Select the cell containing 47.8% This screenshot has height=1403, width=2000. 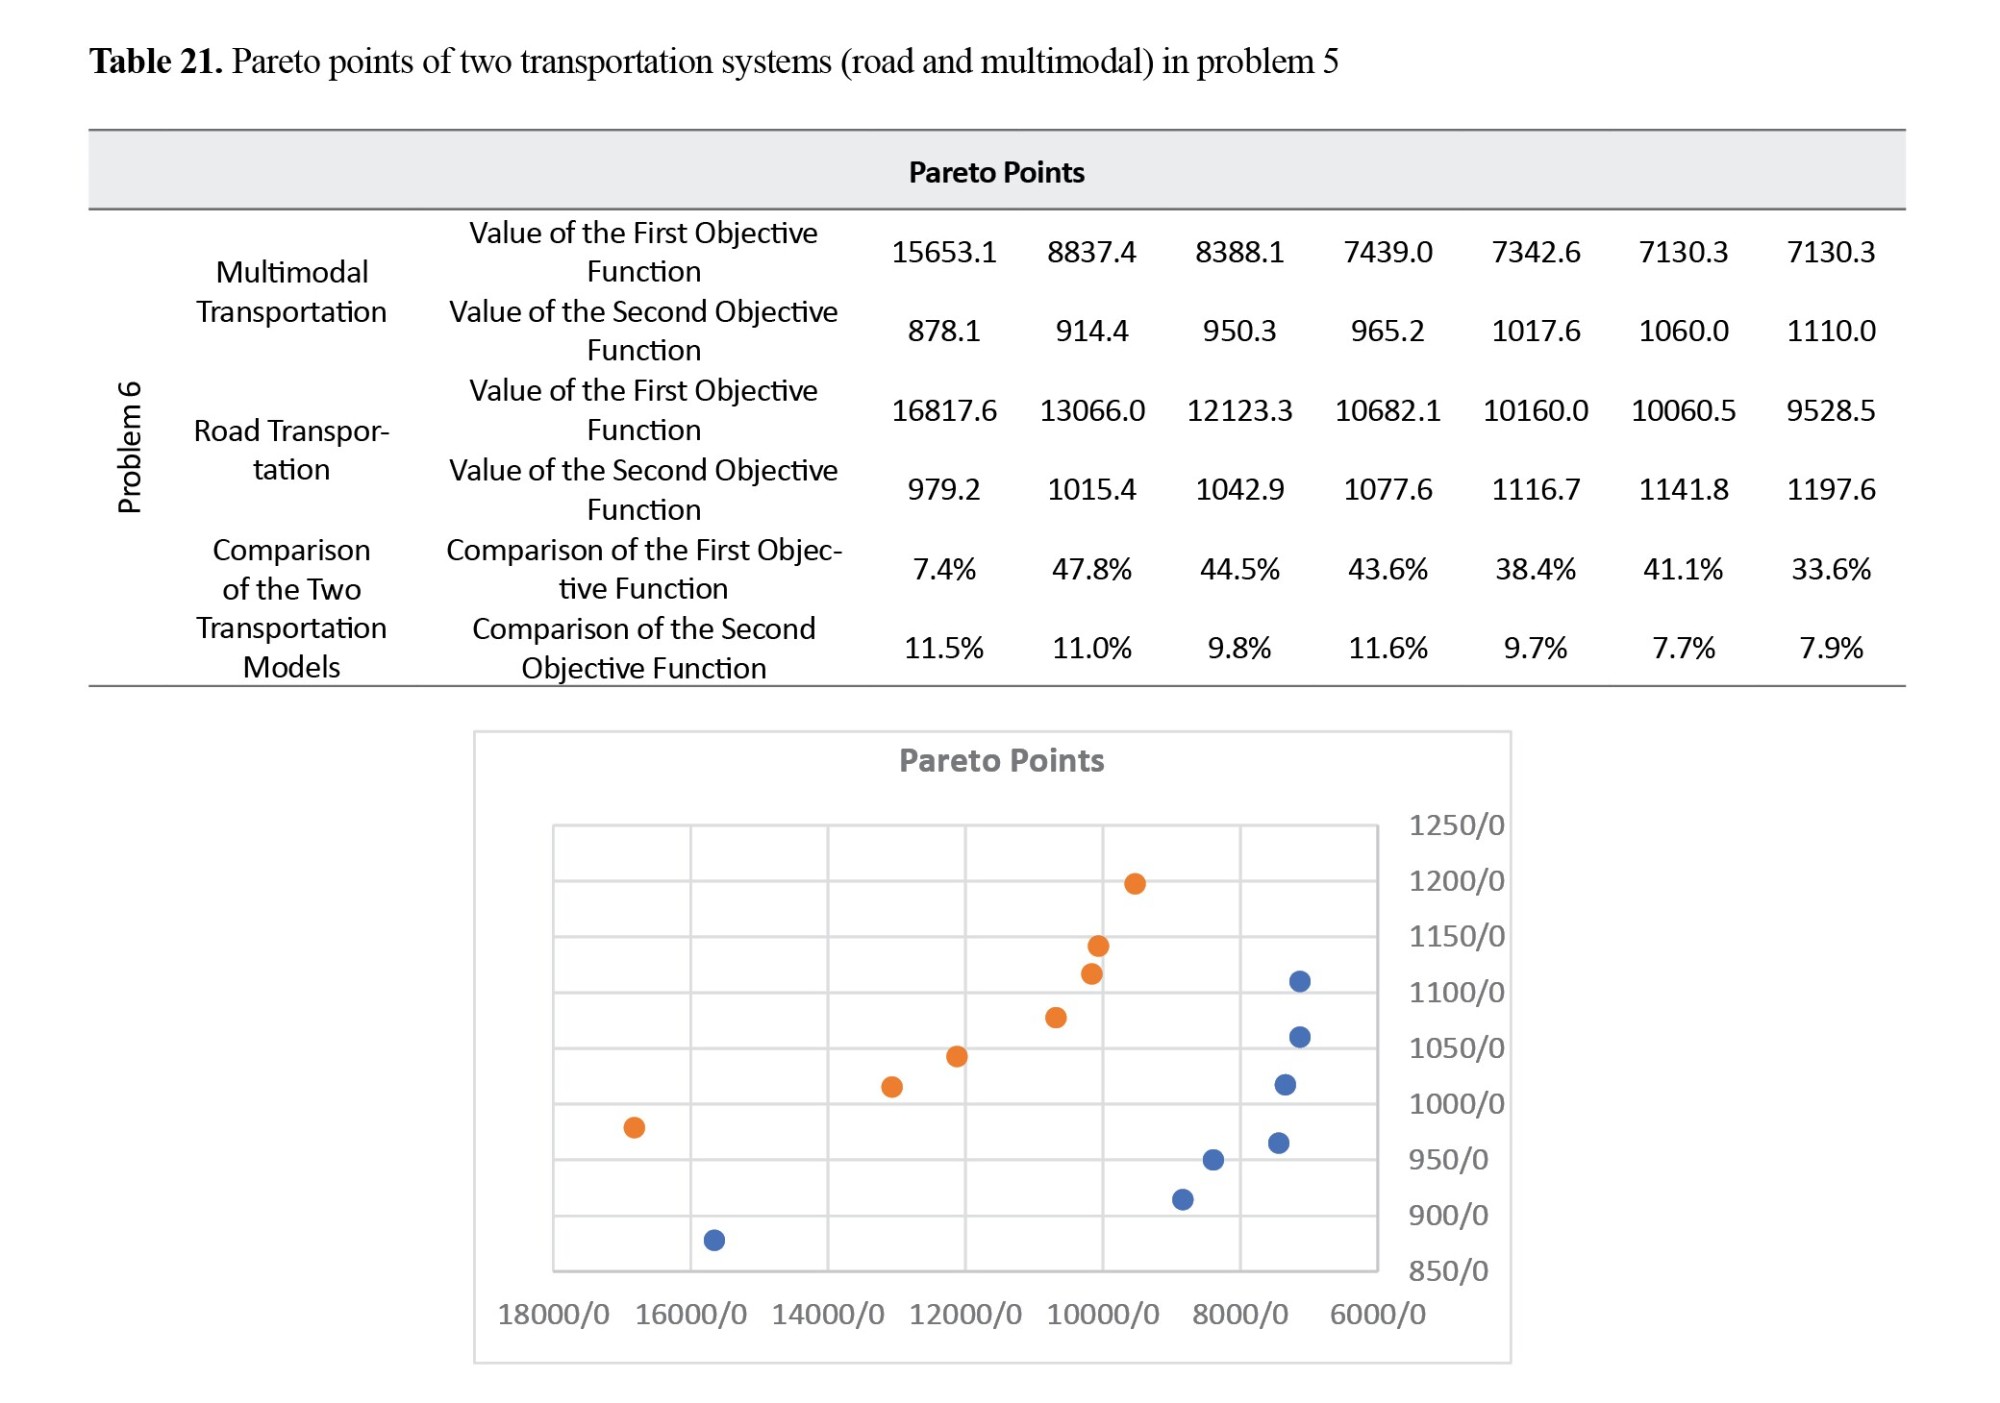click(x=1091, y=569)
